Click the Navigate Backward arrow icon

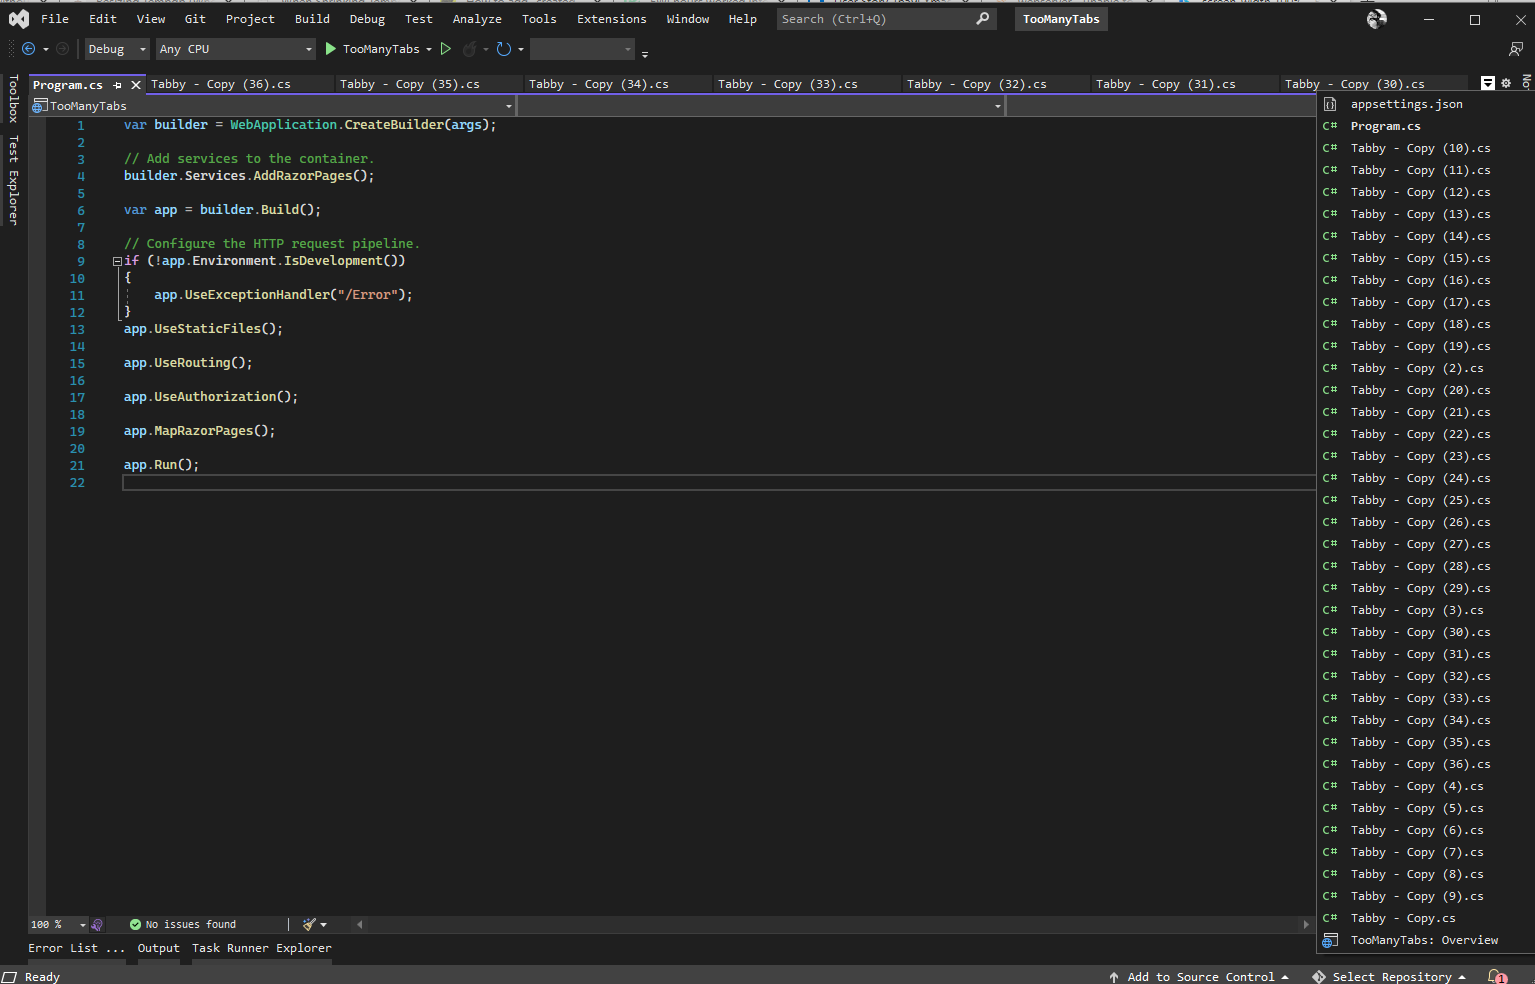click(x=28, y=49)
